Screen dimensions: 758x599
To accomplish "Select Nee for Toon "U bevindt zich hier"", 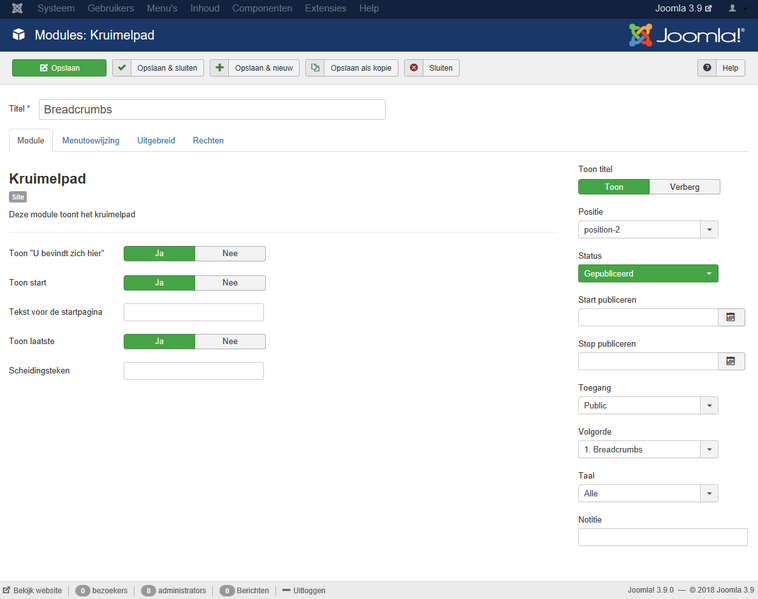I will pos(230,253).
